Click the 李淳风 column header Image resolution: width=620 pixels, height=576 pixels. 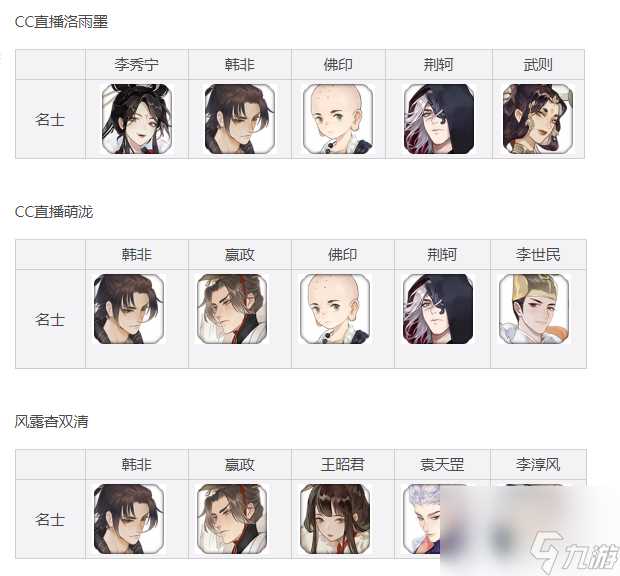pos(538,464)
